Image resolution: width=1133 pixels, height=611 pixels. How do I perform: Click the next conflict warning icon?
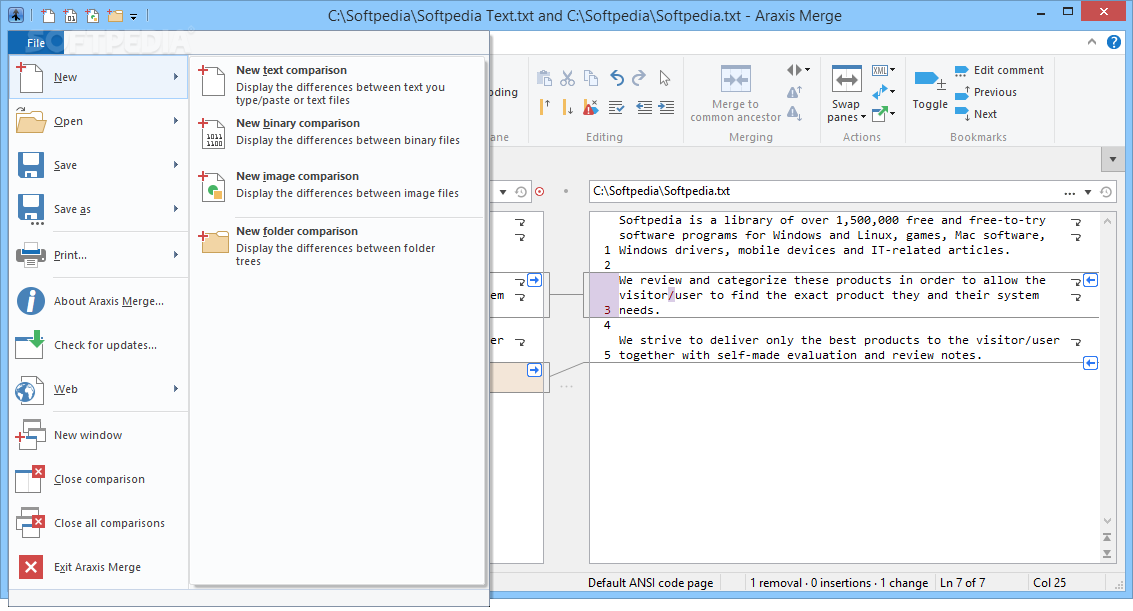tap(794, 113)
